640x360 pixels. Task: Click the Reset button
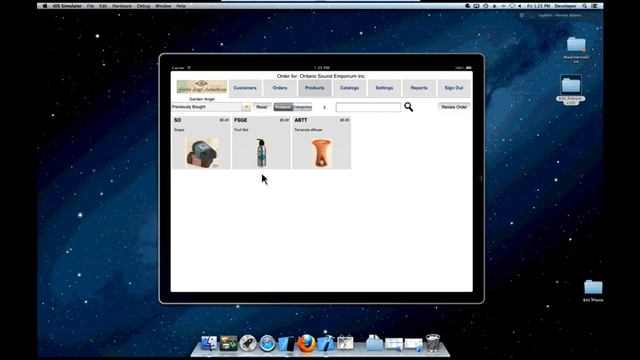click(262, 107)
